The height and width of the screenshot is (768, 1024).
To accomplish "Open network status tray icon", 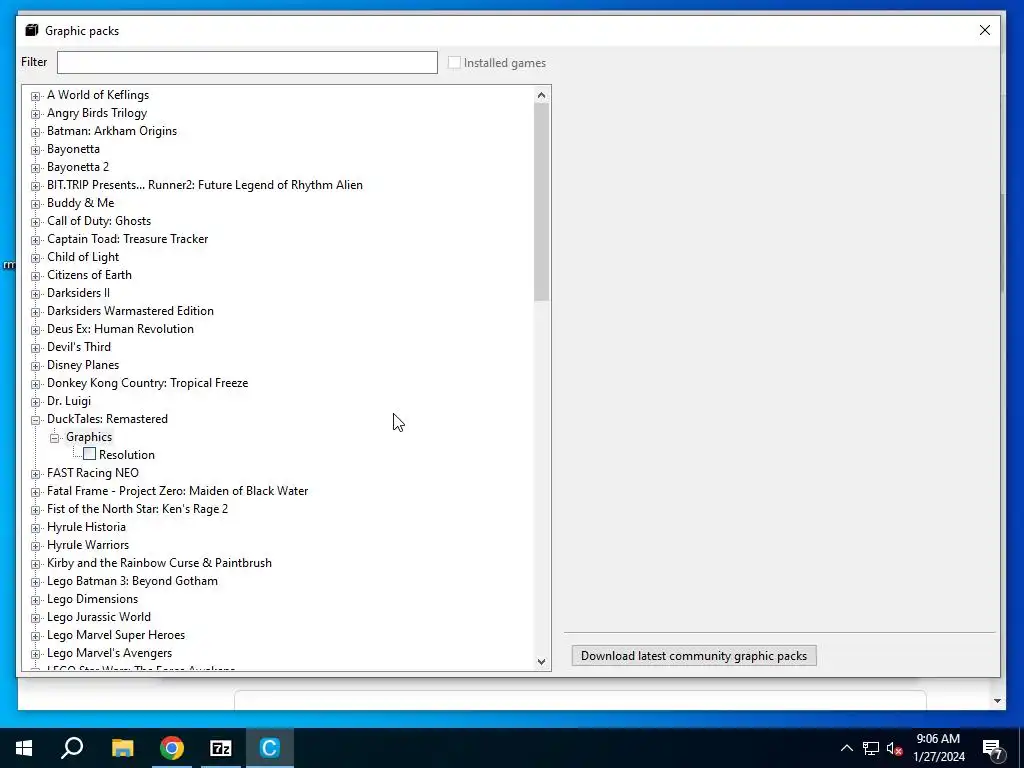I will click(871, 748).
